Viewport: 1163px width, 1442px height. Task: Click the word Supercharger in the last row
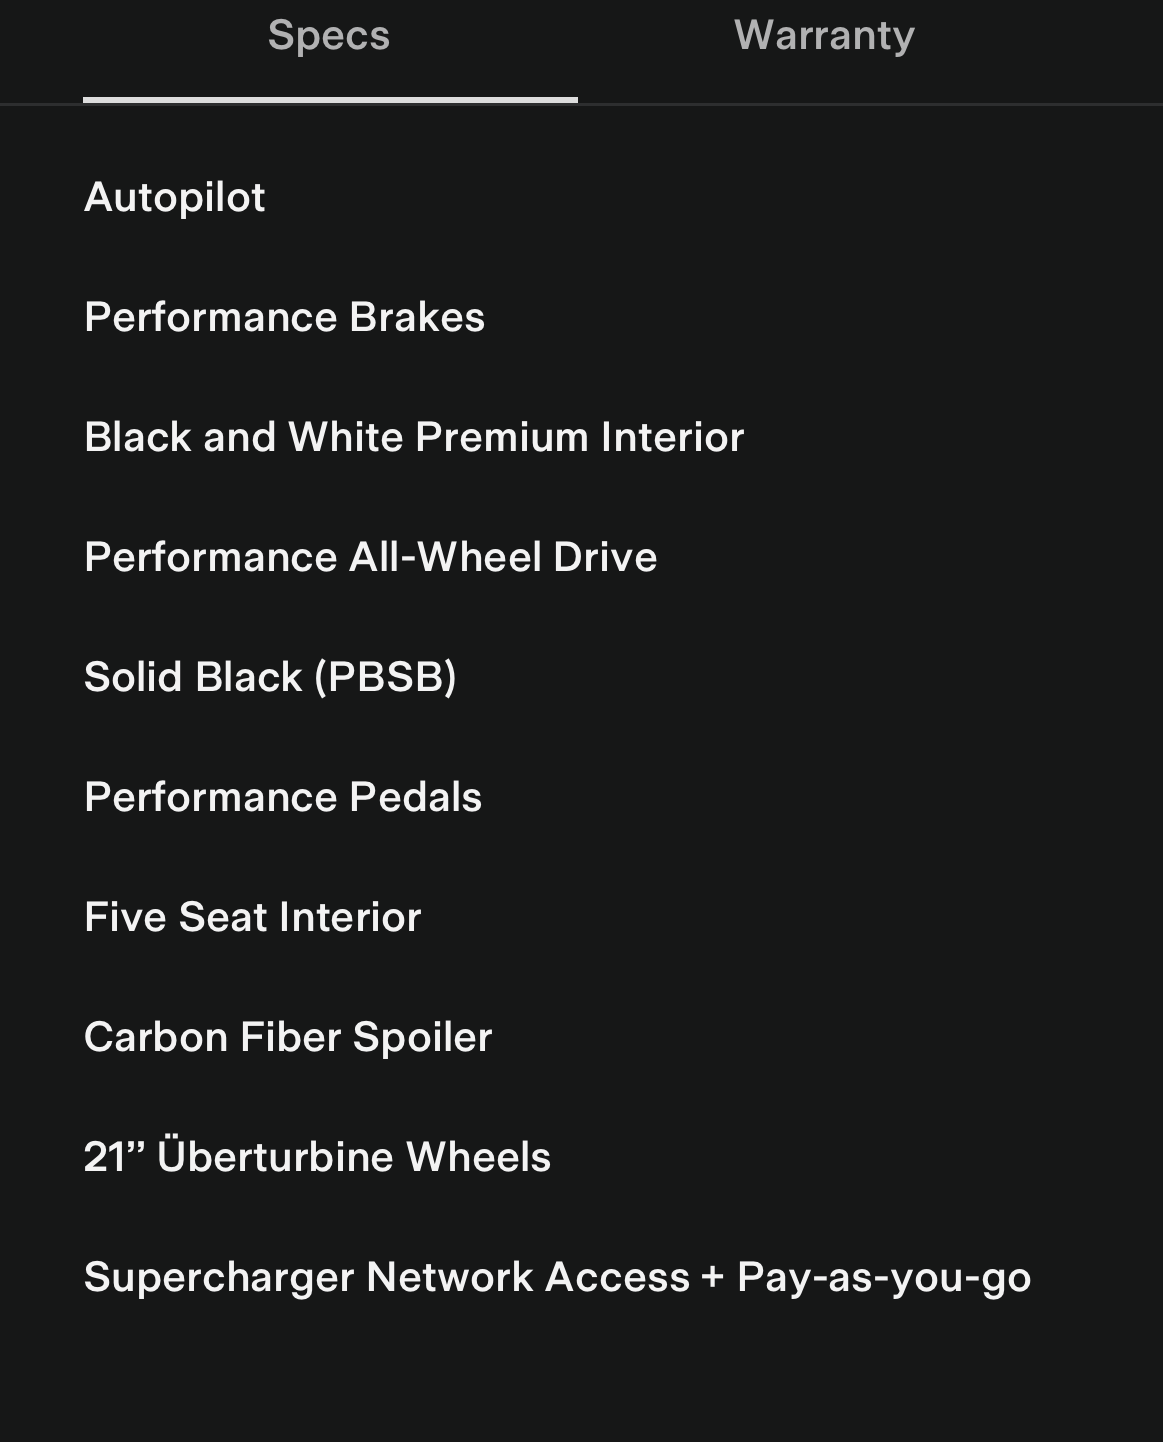click(x=218, y=1277)
